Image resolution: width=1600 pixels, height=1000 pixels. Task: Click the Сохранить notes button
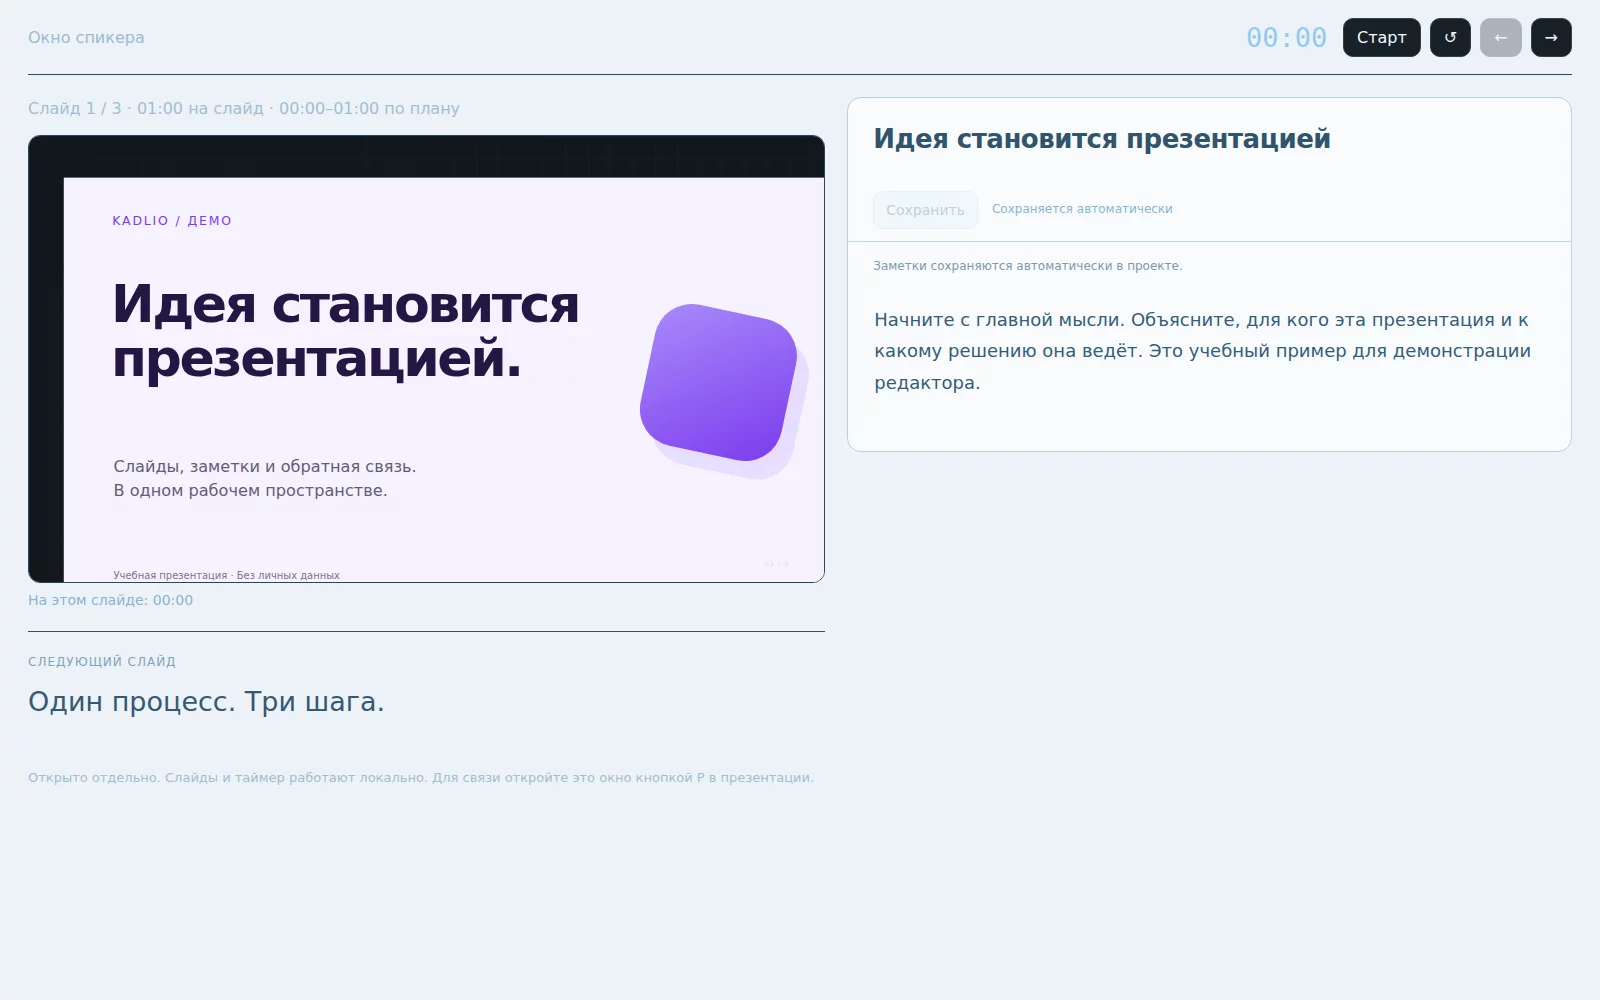pyautogui.click(x=925, y=210)
